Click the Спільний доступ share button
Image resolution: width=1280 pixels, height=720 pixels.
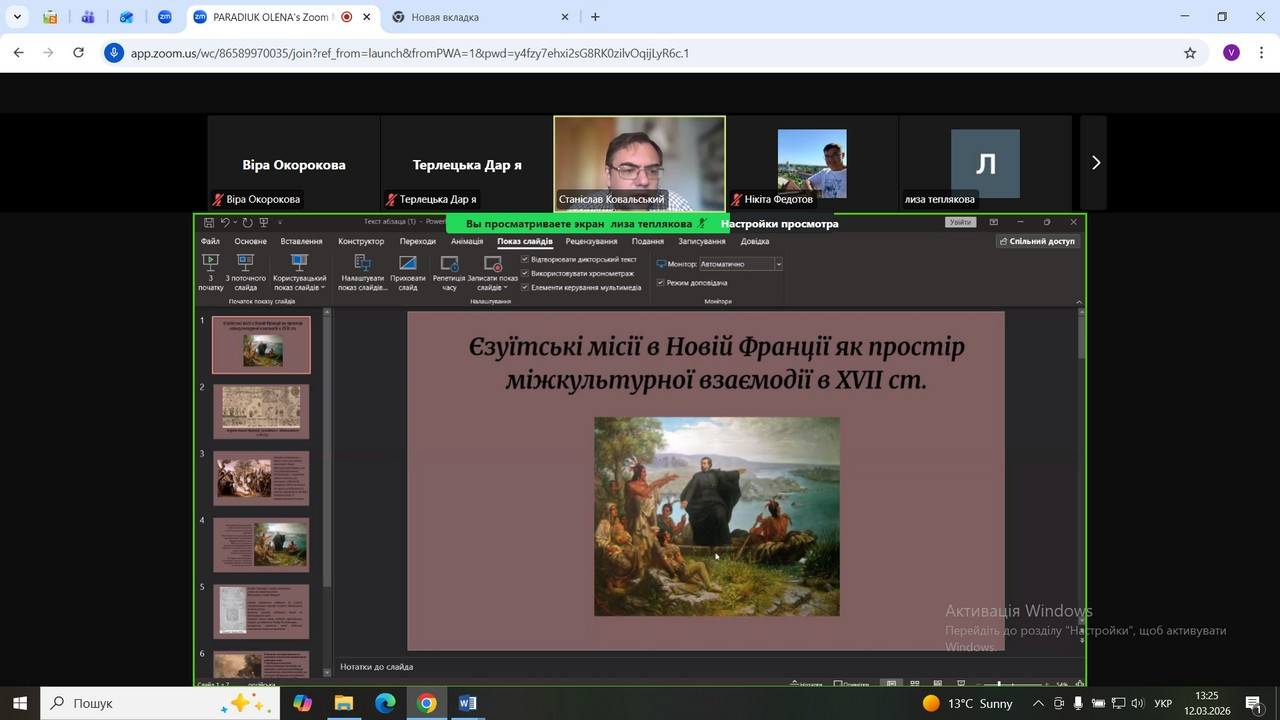pyautogui.click(x=1036, y=241)
